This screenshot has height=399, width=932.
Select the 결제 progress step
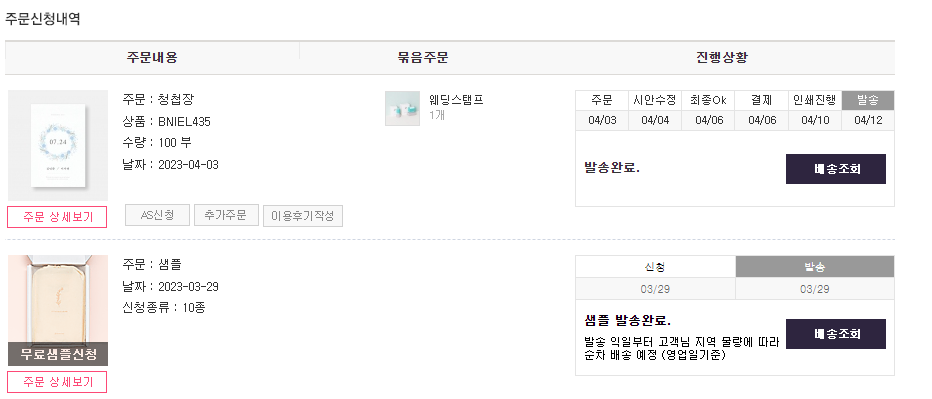point(761,100)
